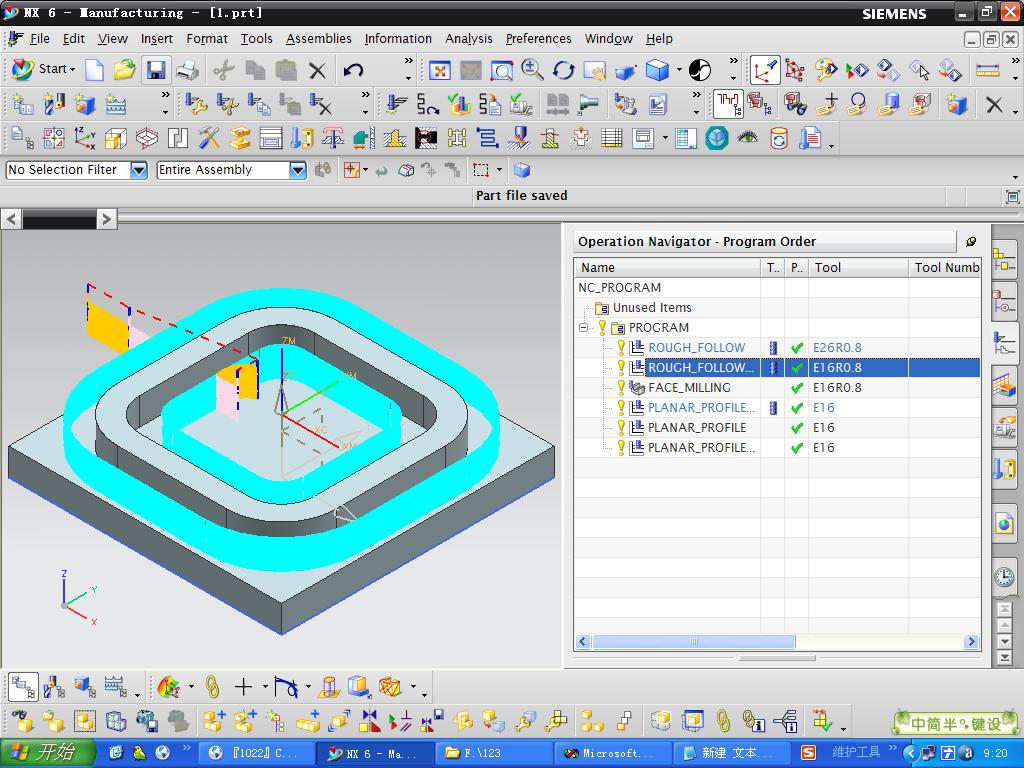Image resolution: width=1024 pixels, height=768 pixels.
Task: Open the Preferences menu
Action: pyautogui.click(x=538, y=39)
